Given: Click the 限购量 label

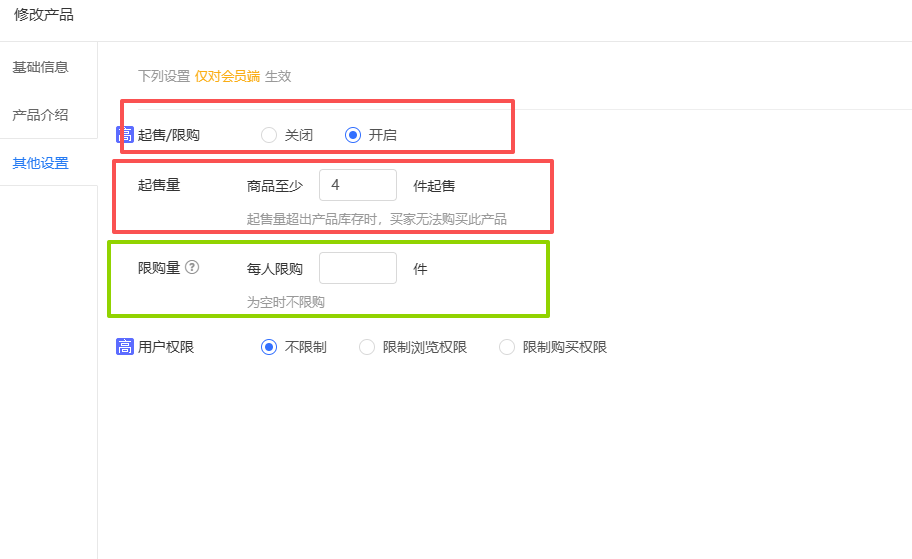Looking at the screenshot, I should coord(159,268).
